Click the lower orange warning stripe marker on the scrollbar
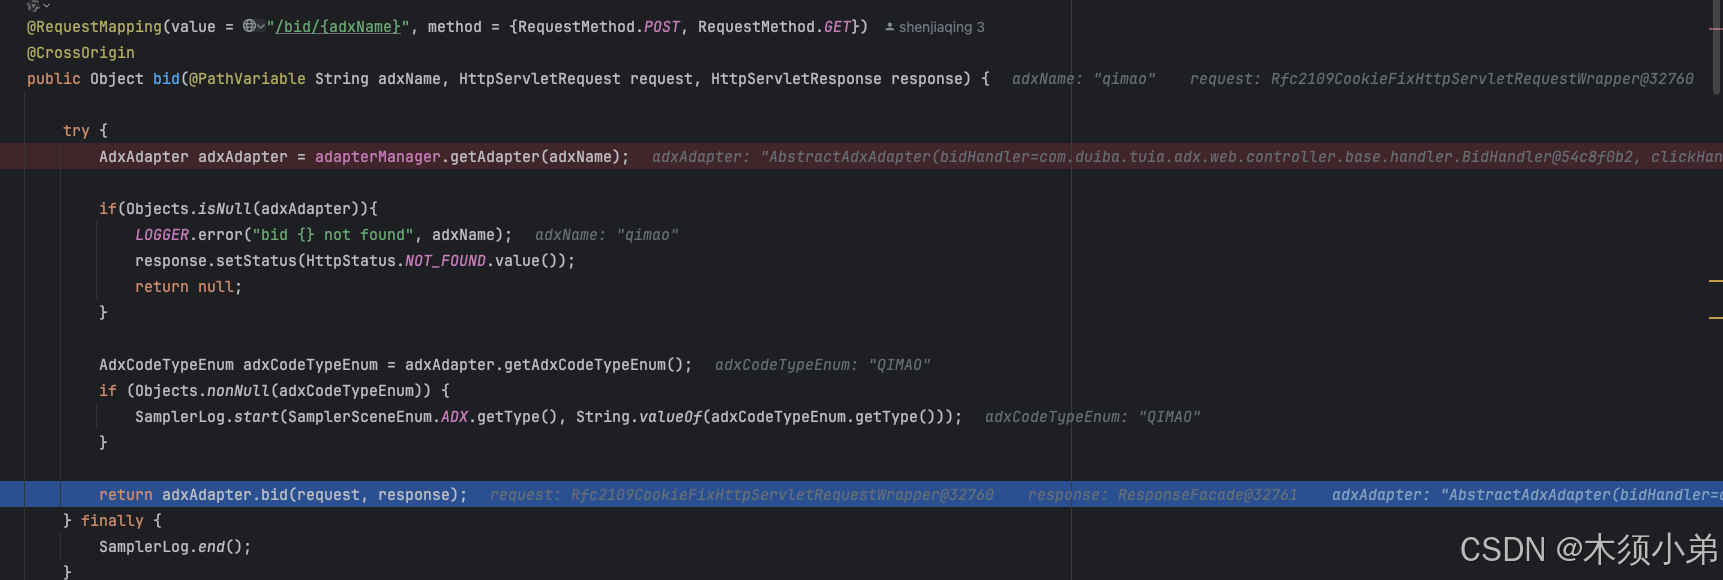The height and width of the screenshot is (580, 1723). (x=1716, y=318)
